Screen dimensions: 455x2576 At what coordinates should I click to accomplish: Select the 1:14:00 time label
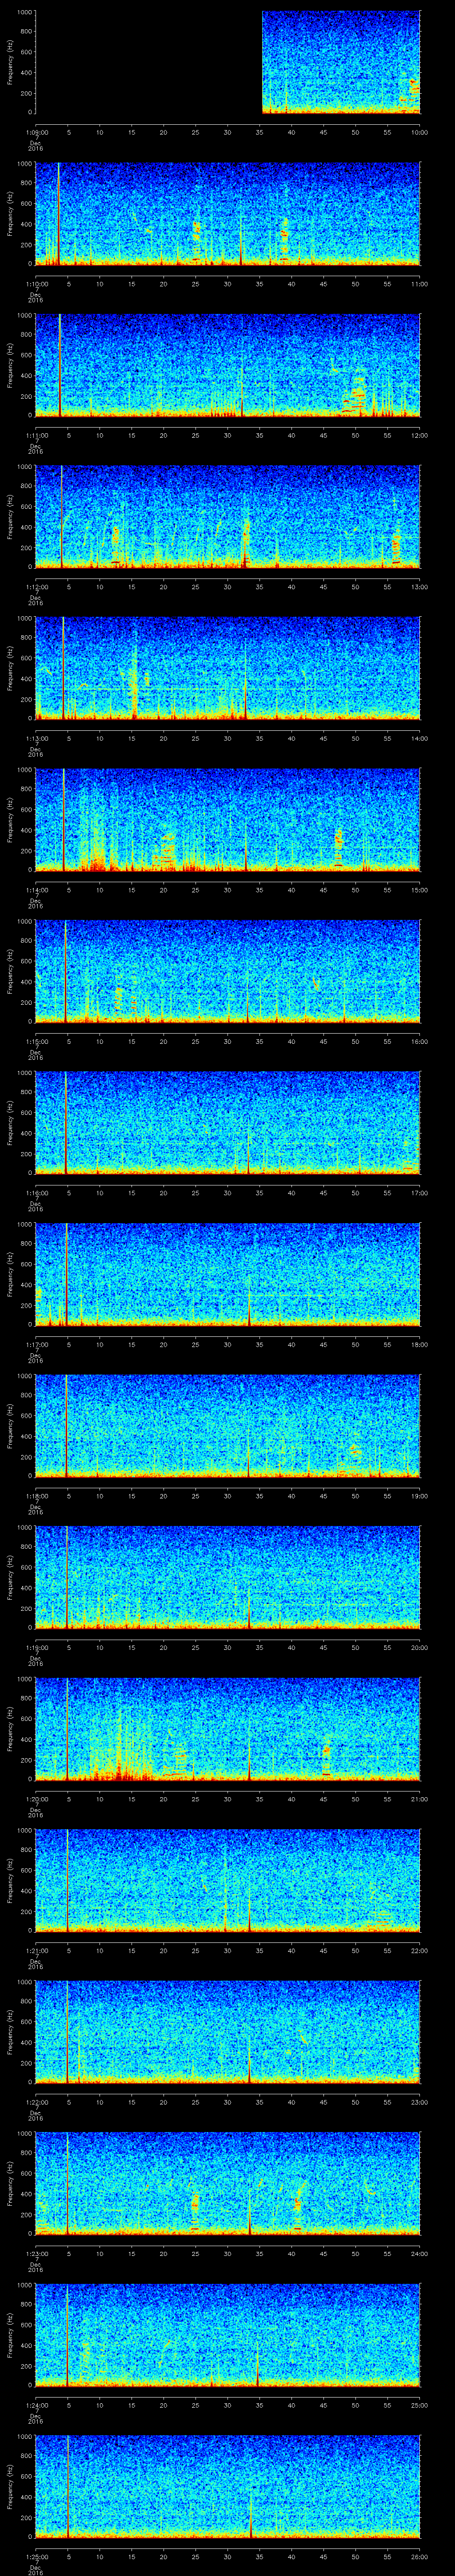pos(35,890)
